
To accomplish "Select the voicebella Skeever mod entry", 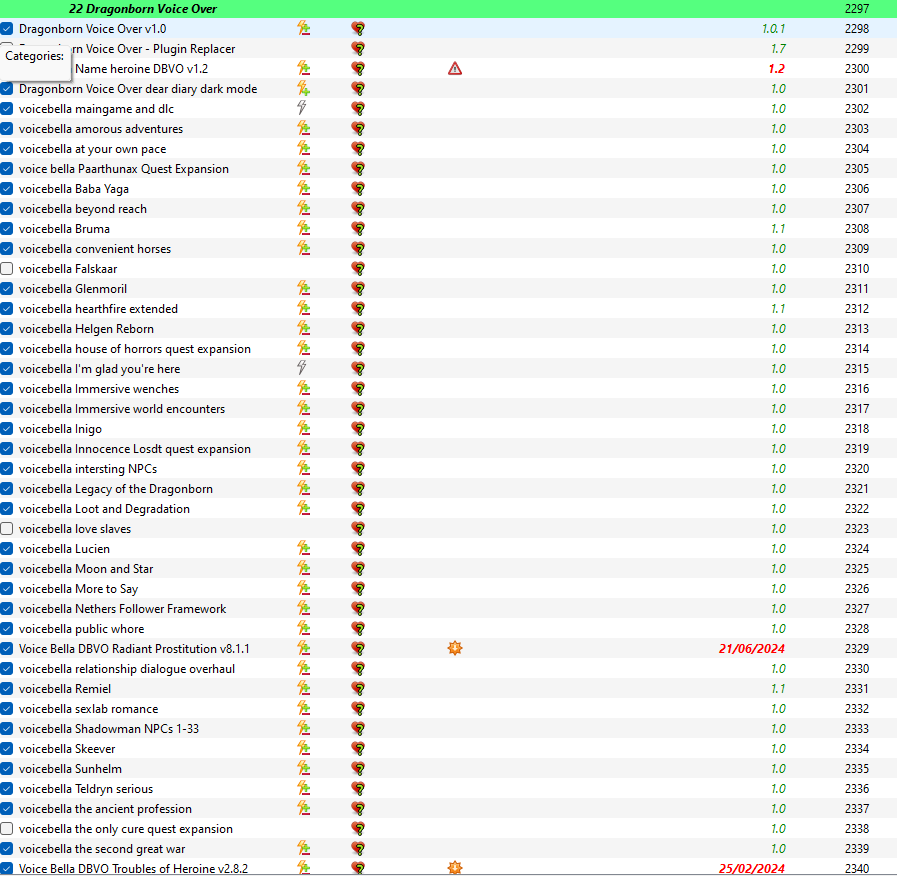I will pyautogui.click(x=67, y=749).
